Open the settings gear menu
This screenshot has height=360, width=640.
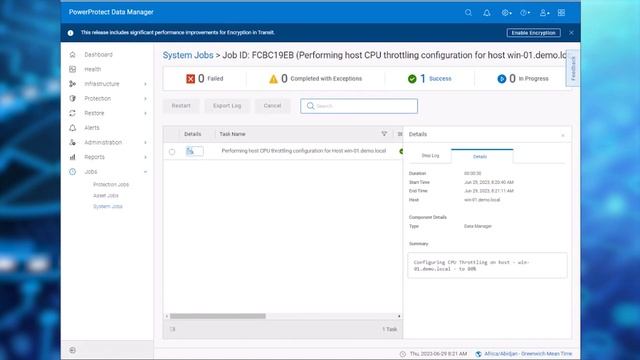pos(506,13)
